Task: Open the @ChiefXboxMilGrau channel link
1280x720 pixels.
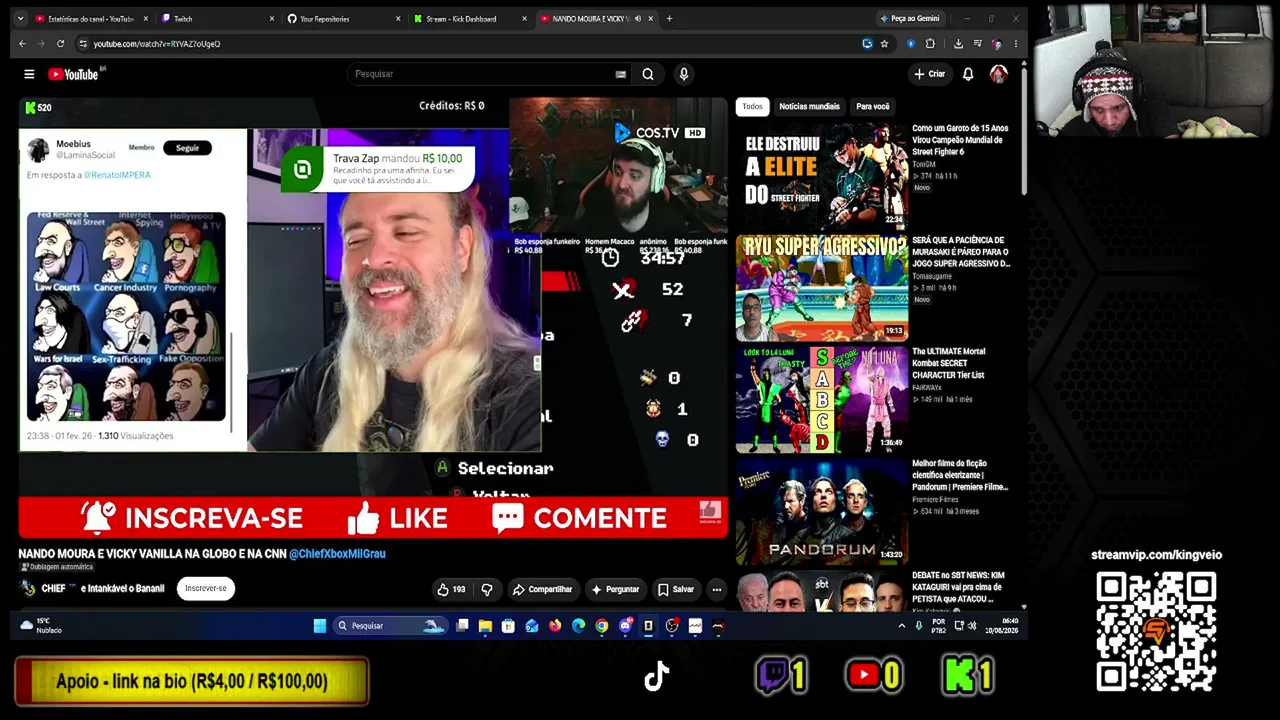Action: (x=337, y=554)
